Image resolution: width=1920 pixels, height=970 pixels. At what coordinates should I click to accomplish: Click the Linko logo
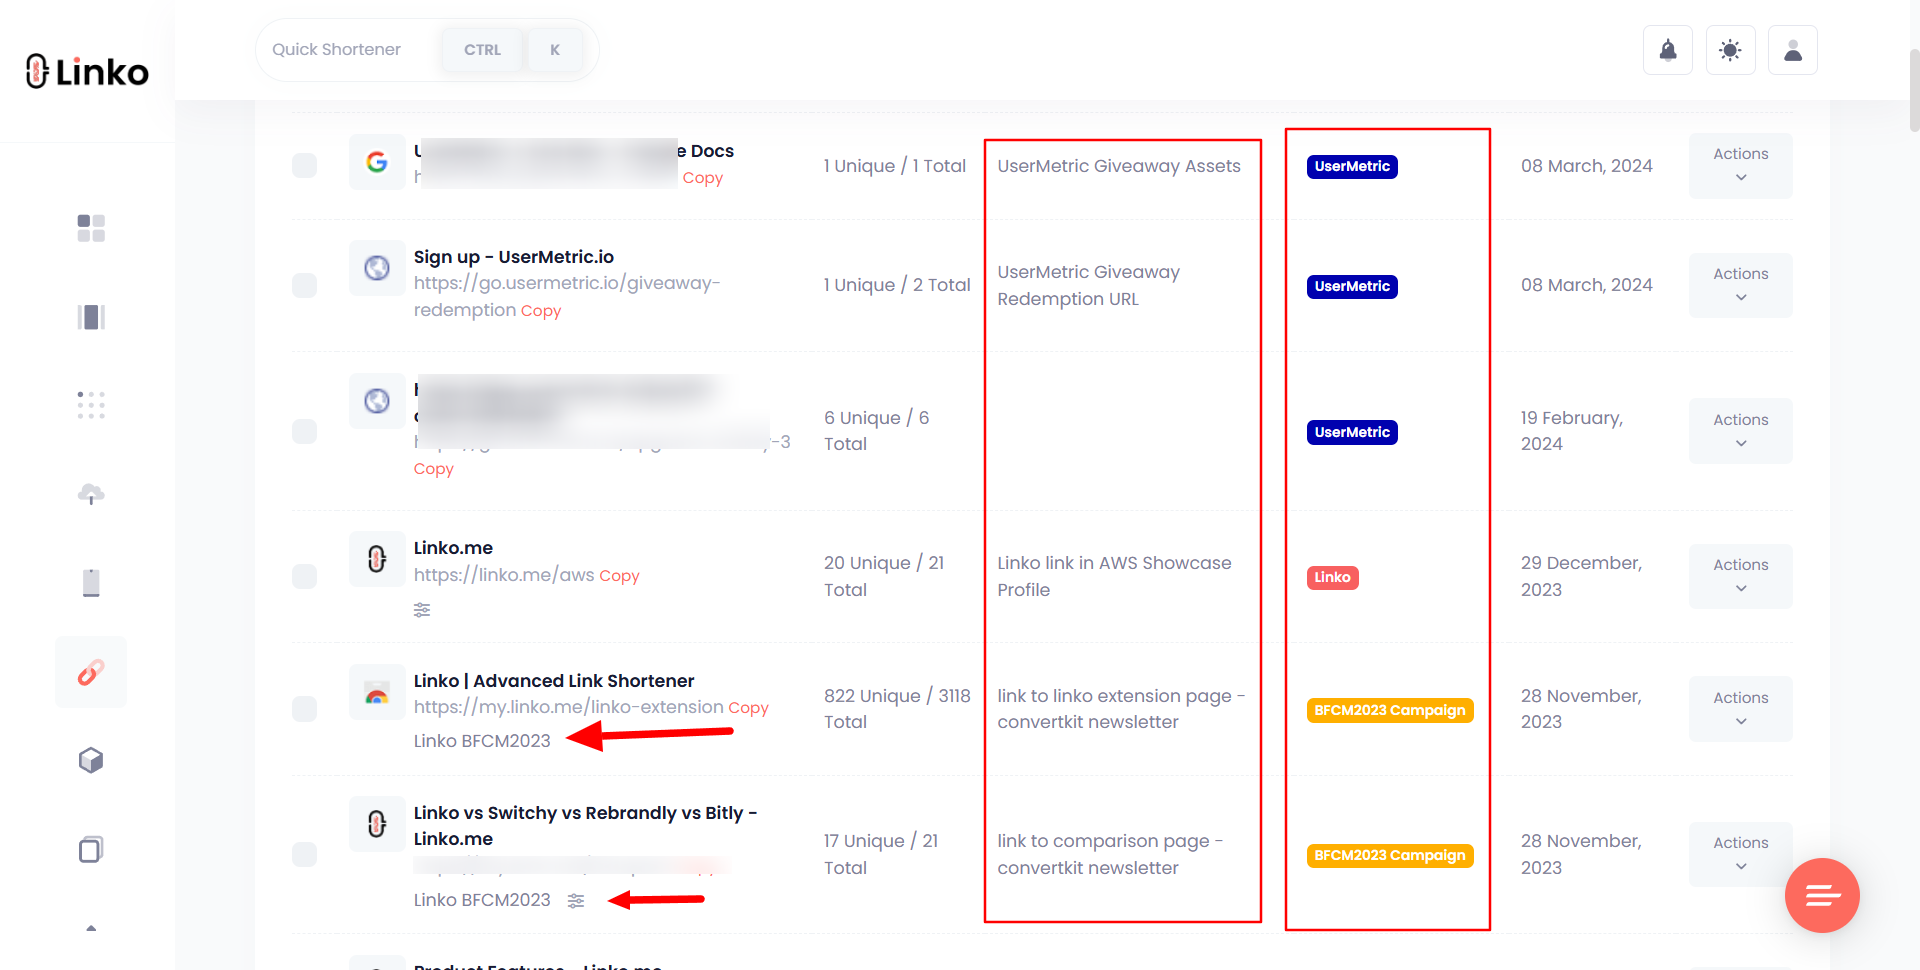coord(87,71)
